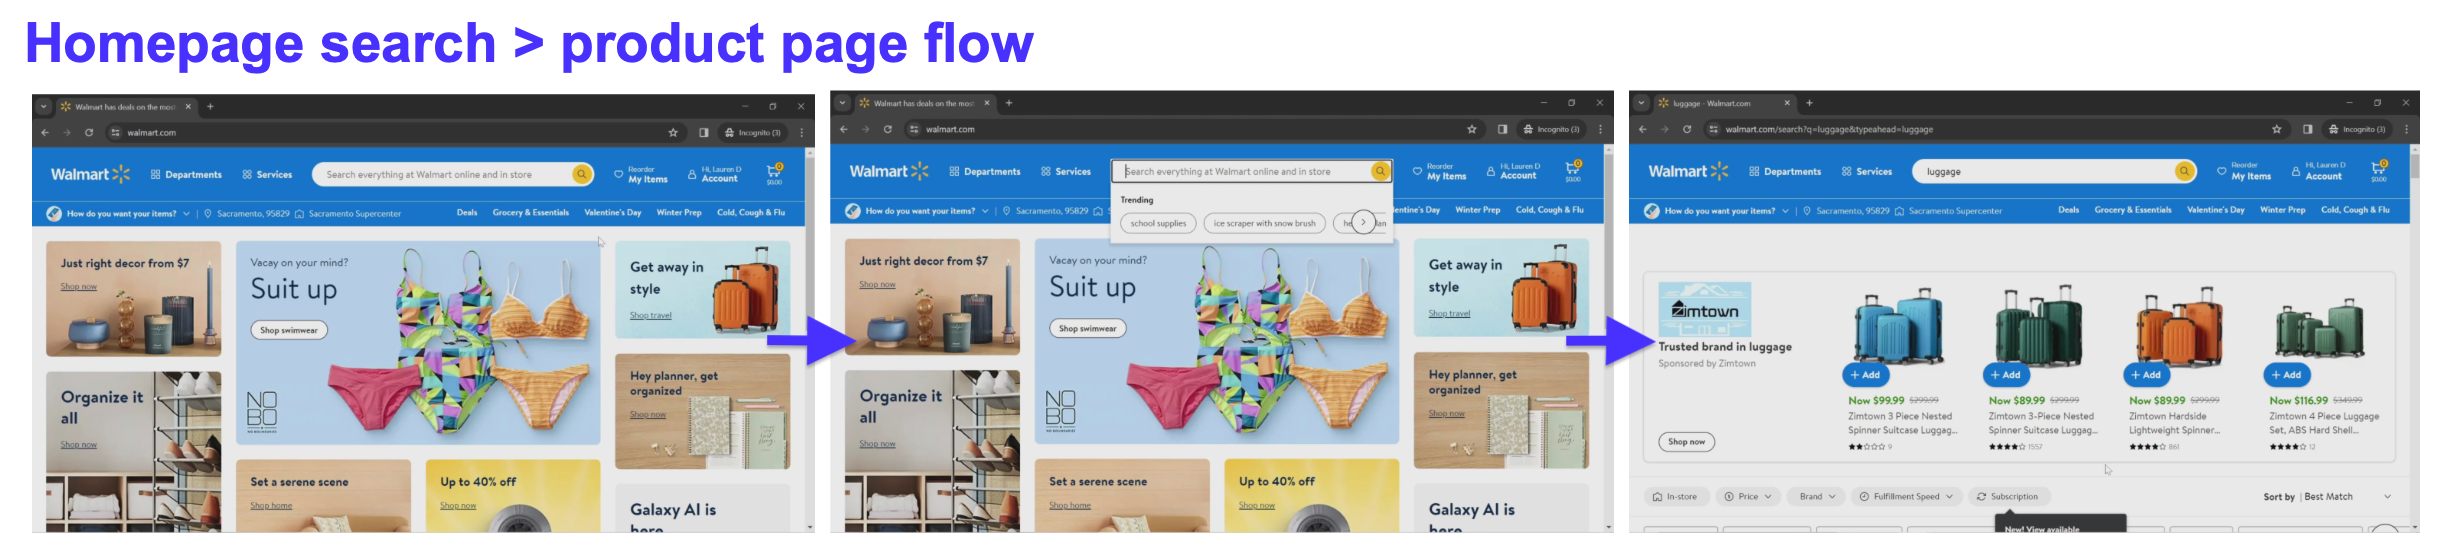Bookmark page with star icon in middle window
The image size is (2442, 558).
coord(1472,129)
